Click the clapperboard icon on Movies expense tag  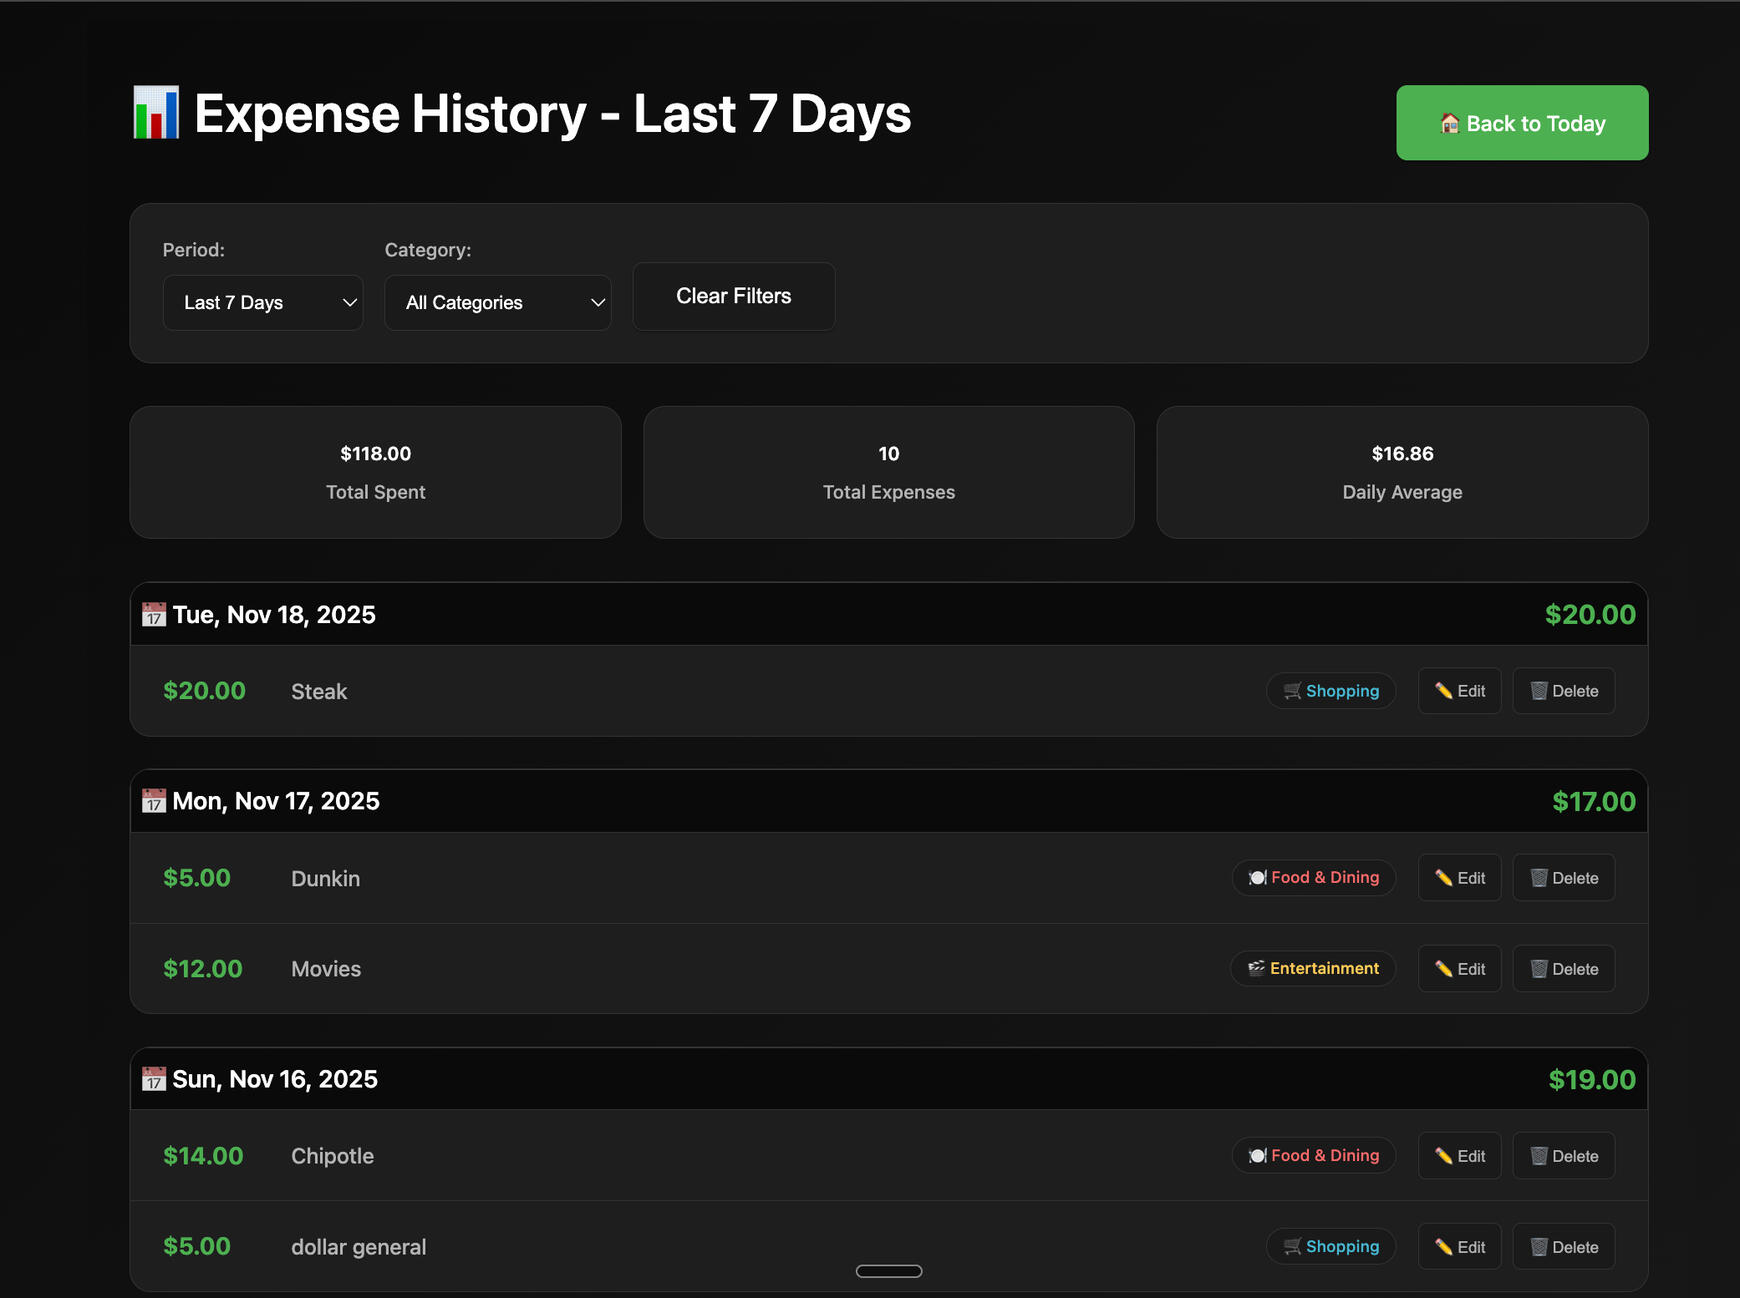1256,968
